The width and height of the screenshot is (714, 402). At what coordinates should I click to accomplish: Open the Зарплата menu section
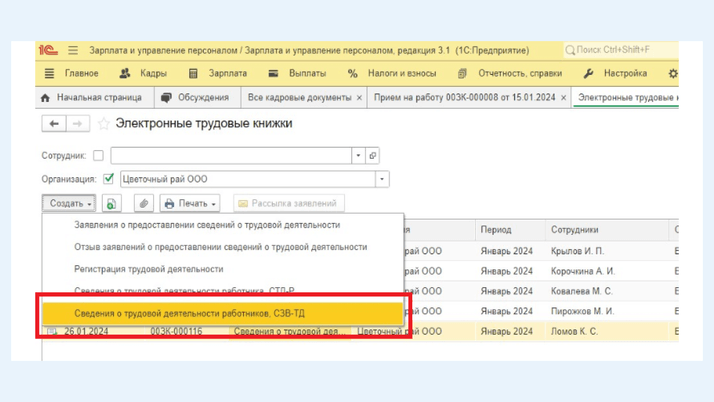[x=228, y=73]
